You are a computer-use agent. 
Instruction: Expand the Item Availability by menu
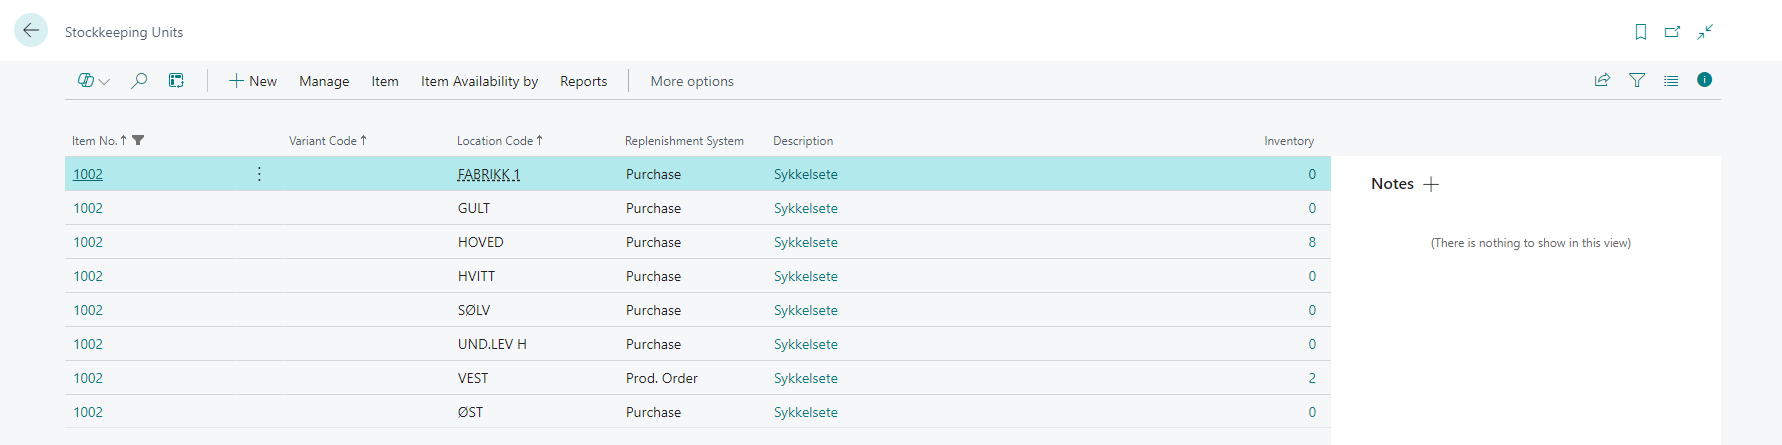tap(479, 81)
